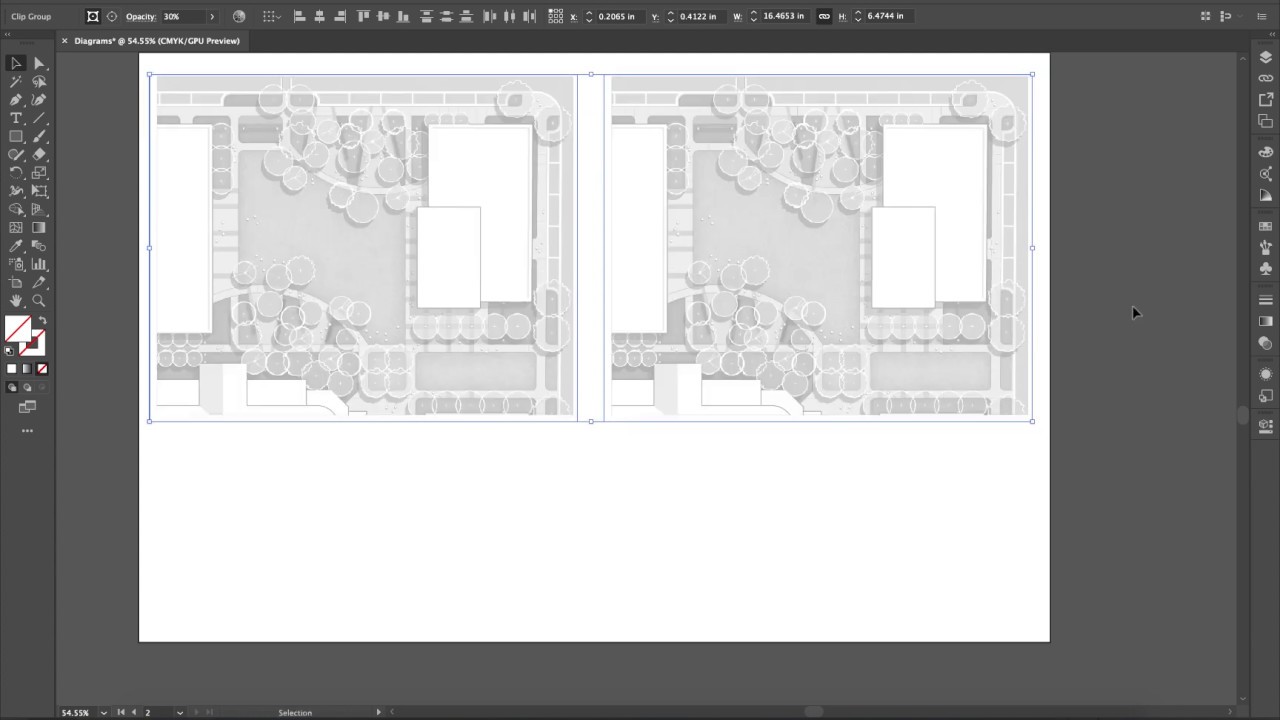Select the Slice tool
Image resolution: width=1280 pixels, height=720 pixels.
tap(39, 283)
